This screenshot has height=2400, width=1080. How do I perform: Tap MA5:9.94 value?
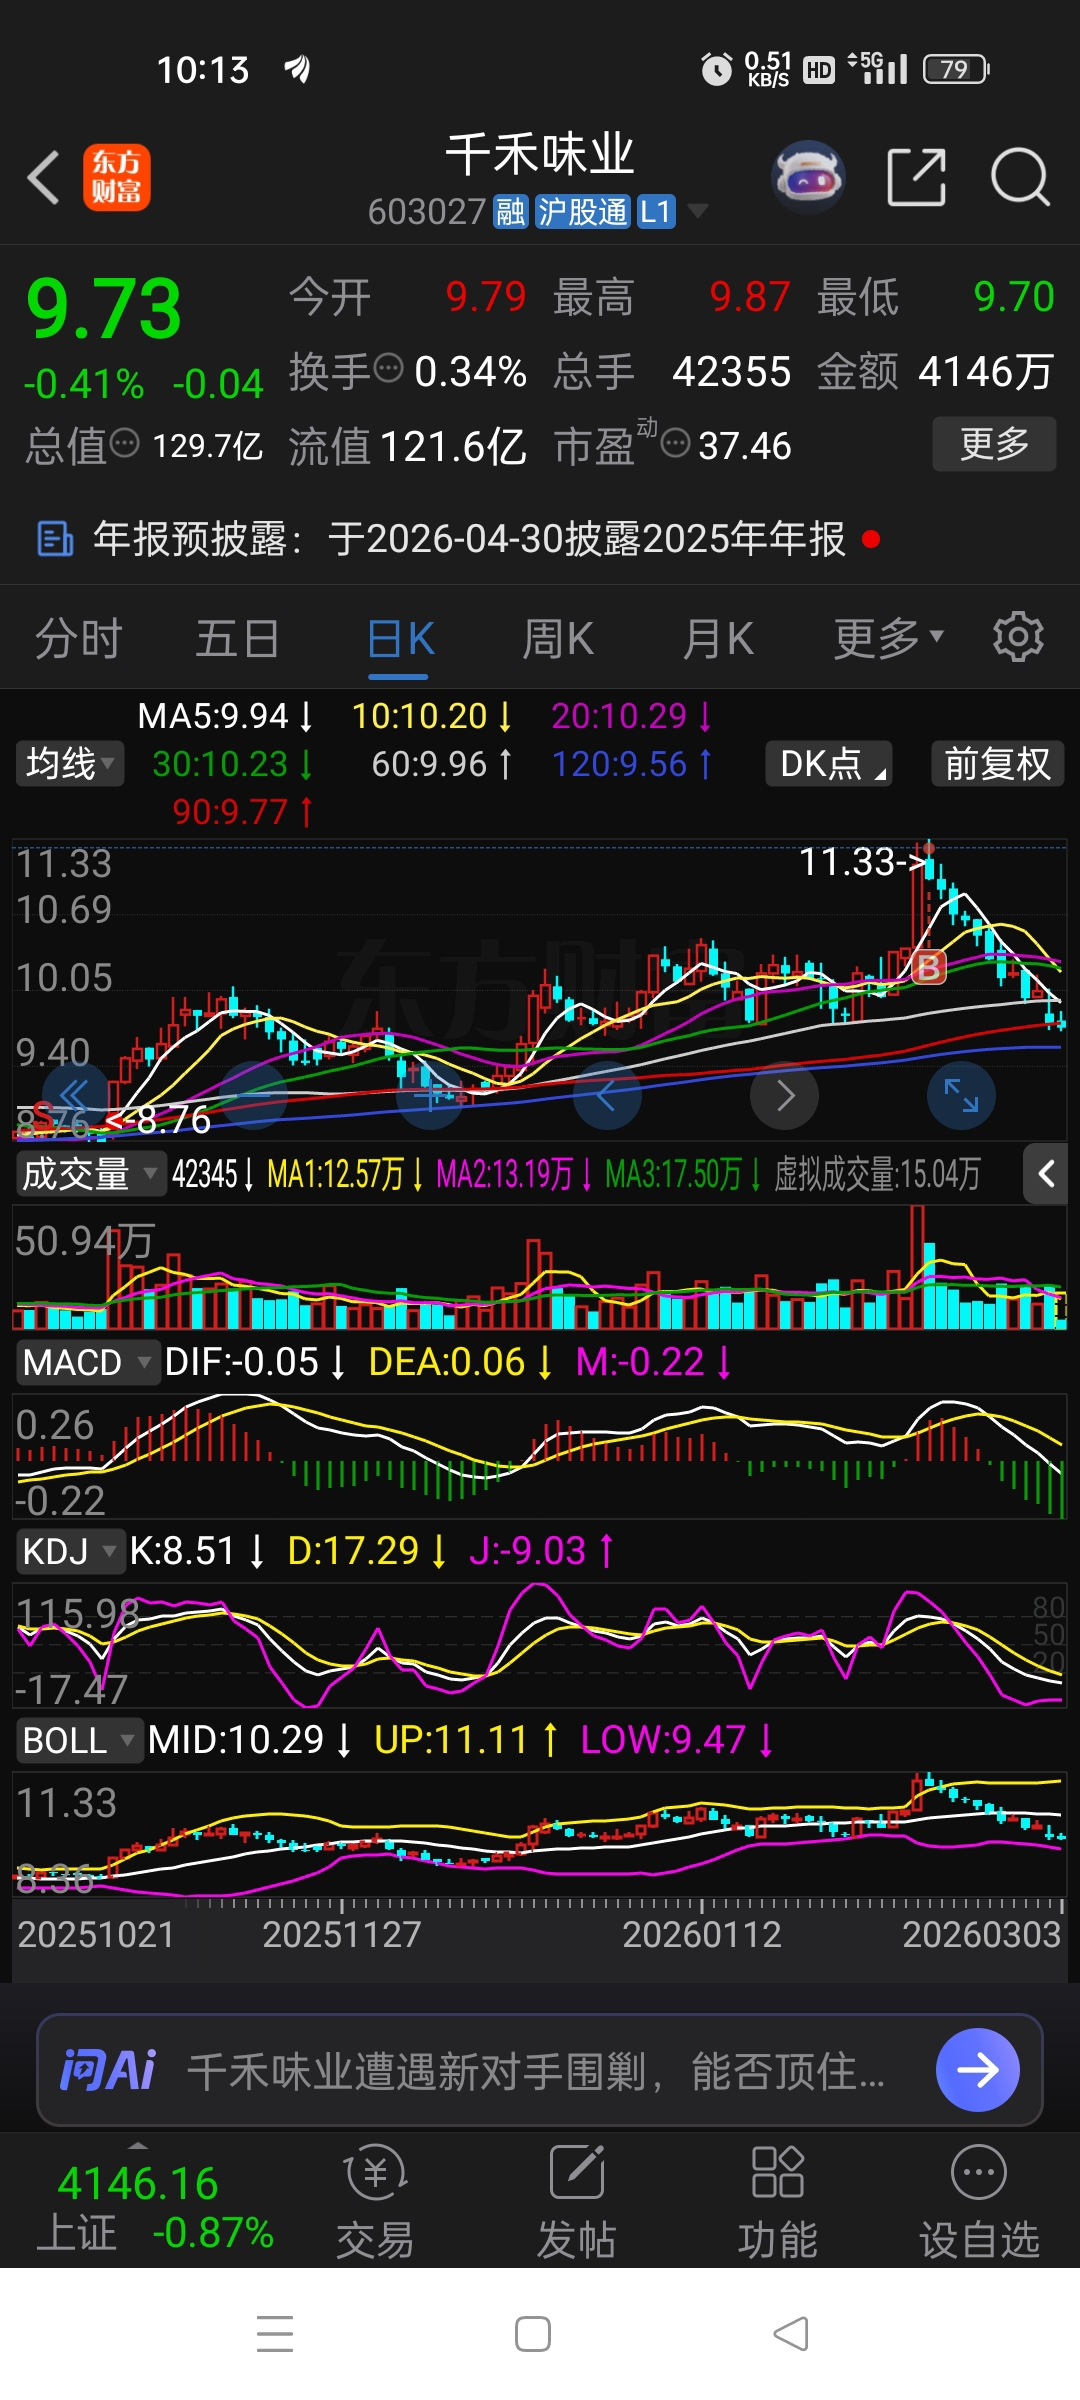click(x=225, y=715)
